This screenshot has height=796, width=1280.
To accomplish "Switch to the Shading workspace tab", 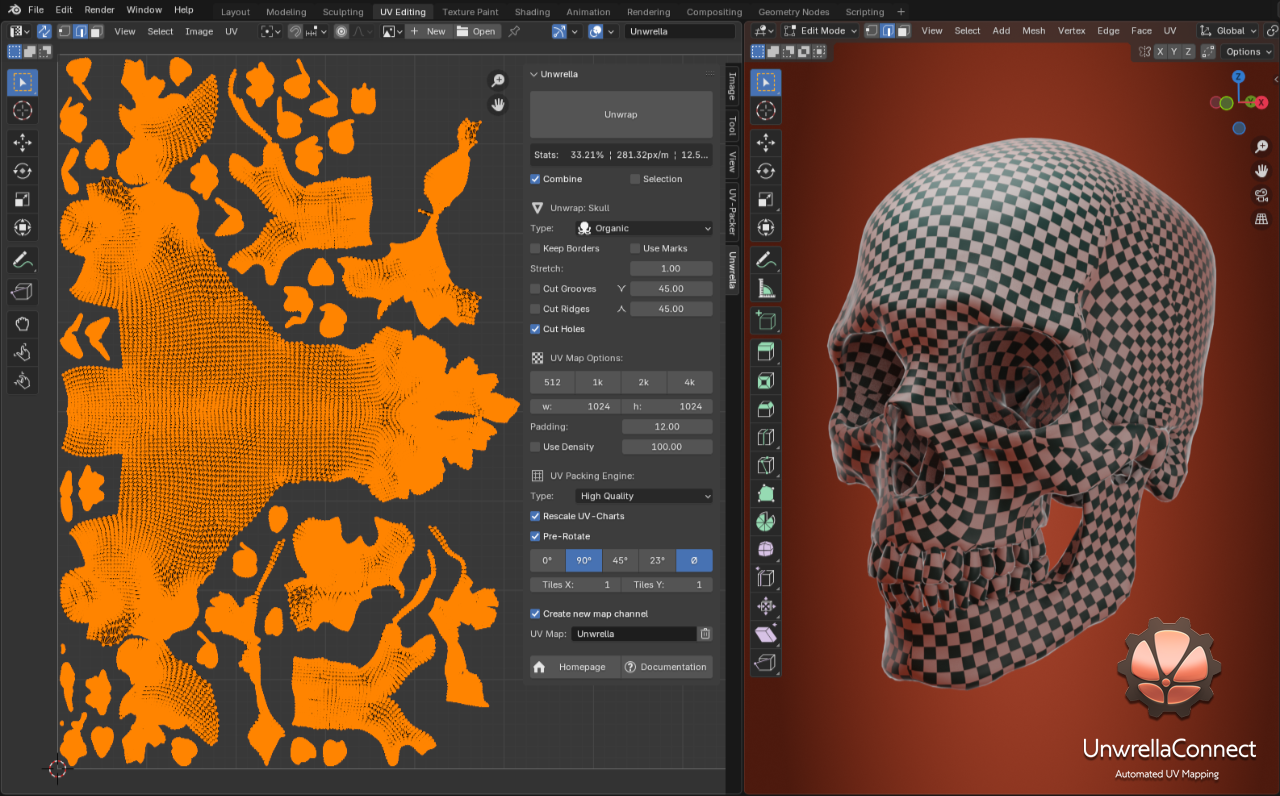I will click(x=532, y=12).
